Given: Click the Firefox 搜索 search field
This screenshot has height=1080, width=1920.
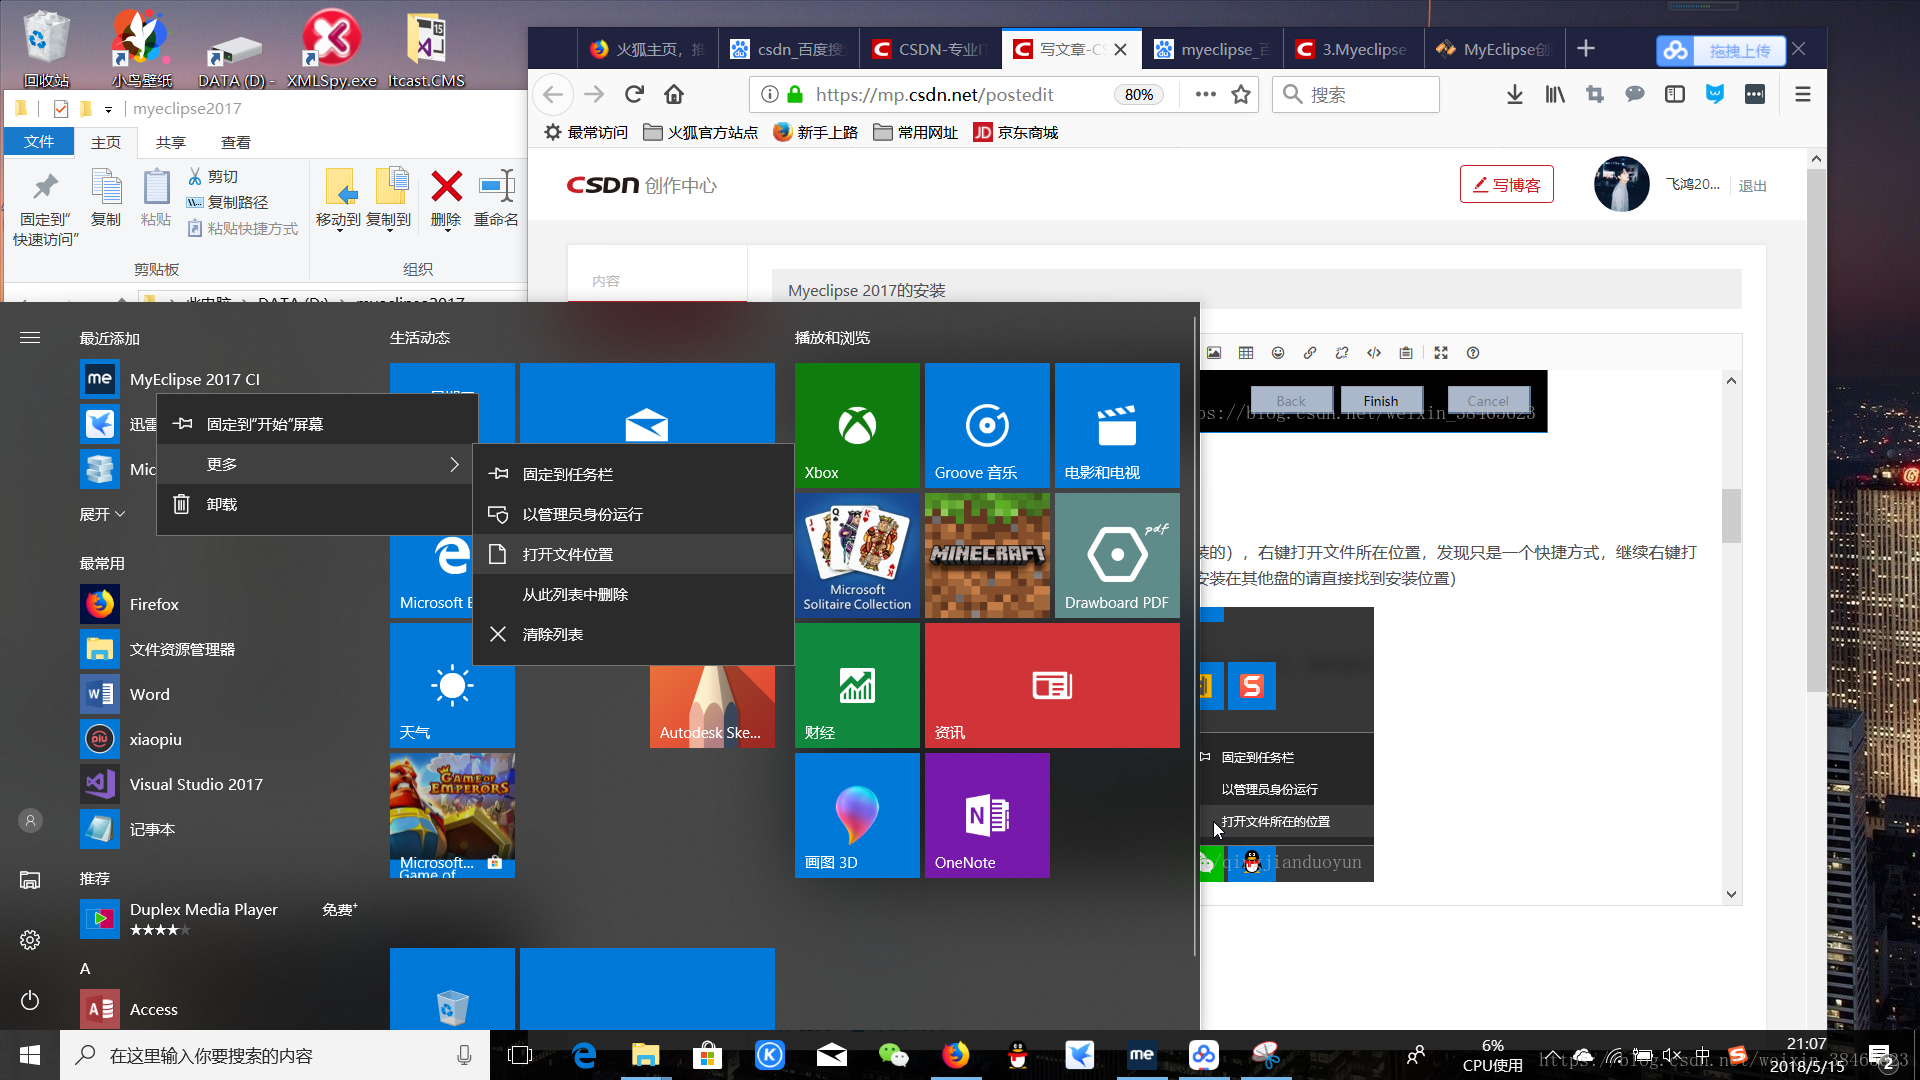Looking at the screenshot, I should click(x=1356, y=94).
